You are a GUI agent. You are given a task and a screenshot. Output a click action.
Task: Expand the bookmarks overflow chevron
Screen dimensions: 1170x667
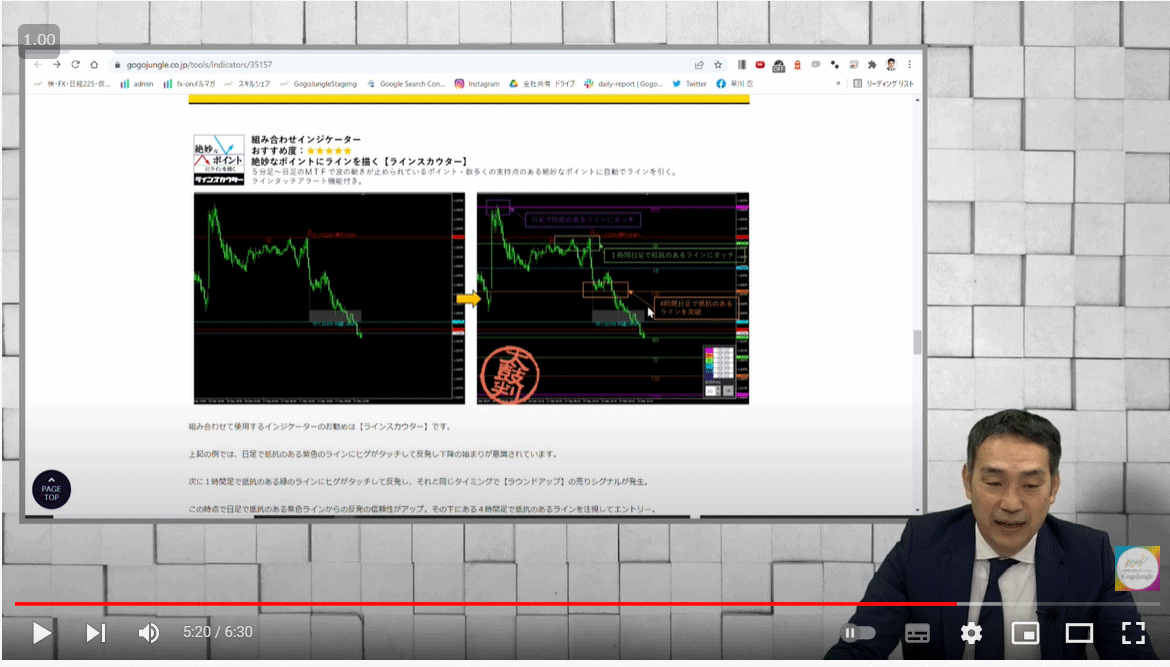point(838,84)
